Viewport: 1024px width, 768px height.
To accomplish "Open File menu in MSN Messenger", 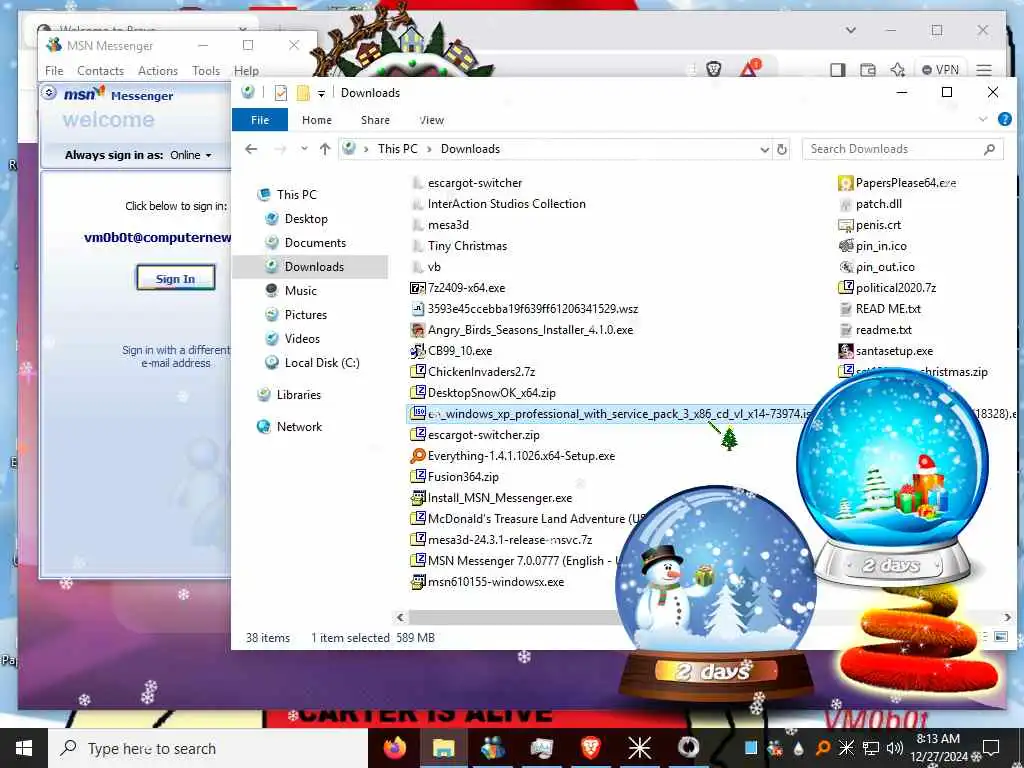I will tap(54, 71).
